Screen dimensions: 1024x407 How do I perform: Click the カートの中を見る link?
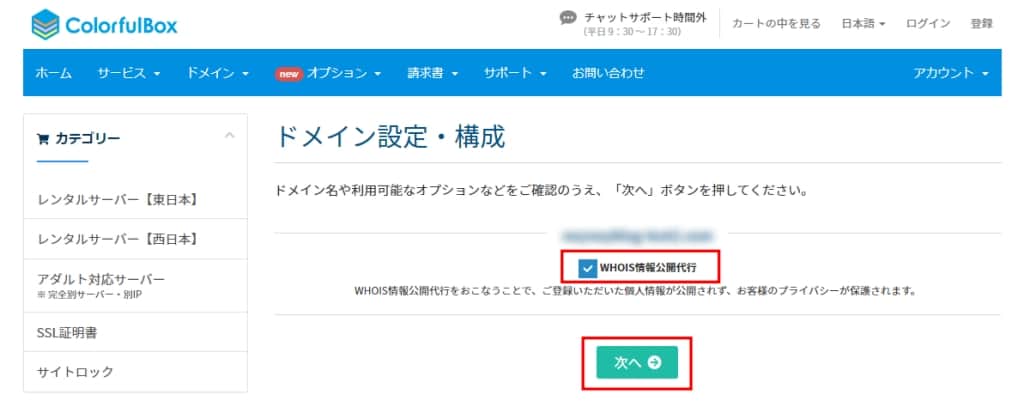click(776, 24)
